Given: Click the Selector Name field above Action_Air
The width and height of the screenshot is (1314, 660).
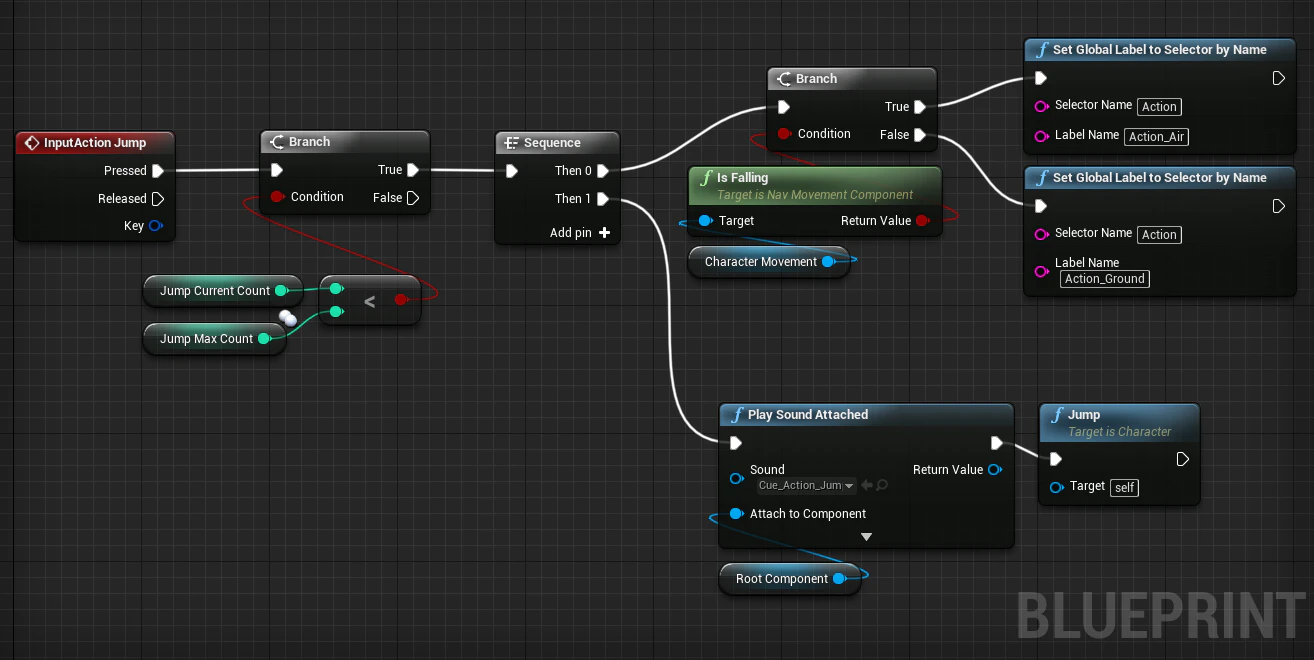Looking at the screenshot, I should click(1159, 107).
